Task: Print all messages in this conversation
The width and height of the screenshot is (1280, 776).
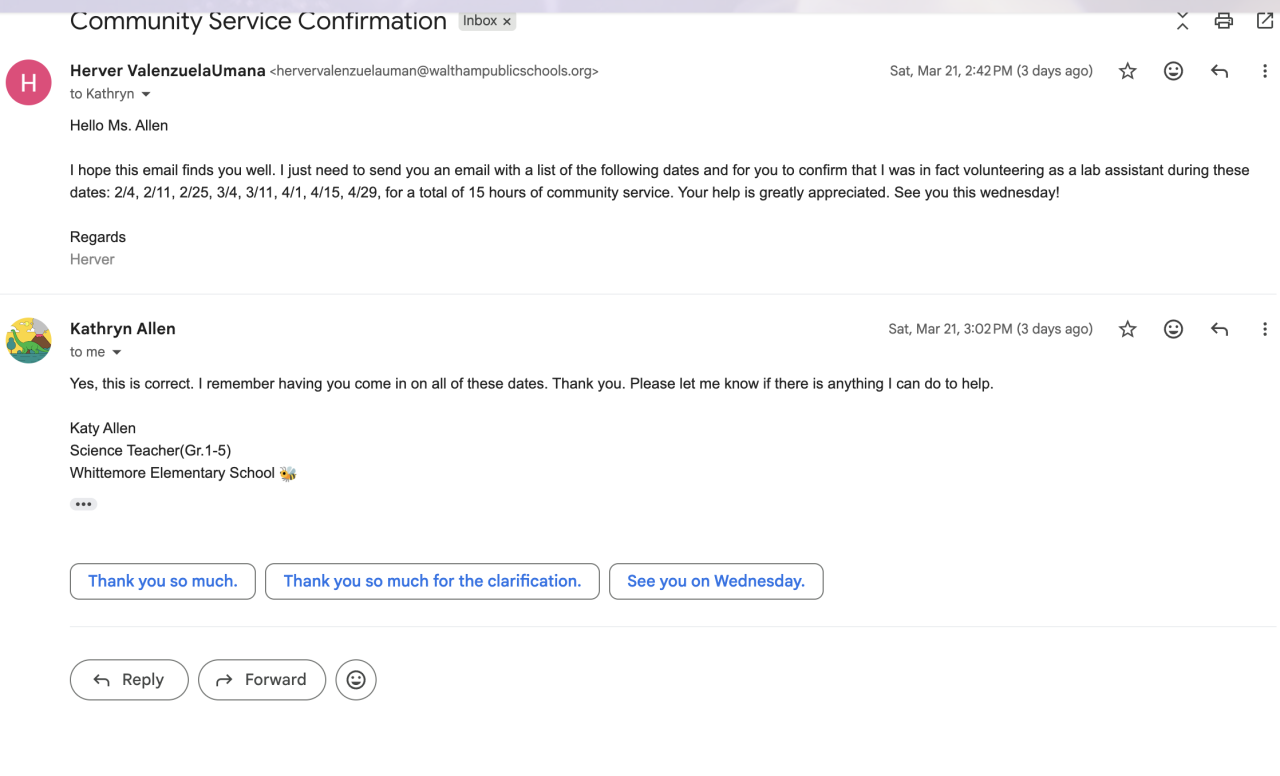Action: click(x=1223, y=21)
